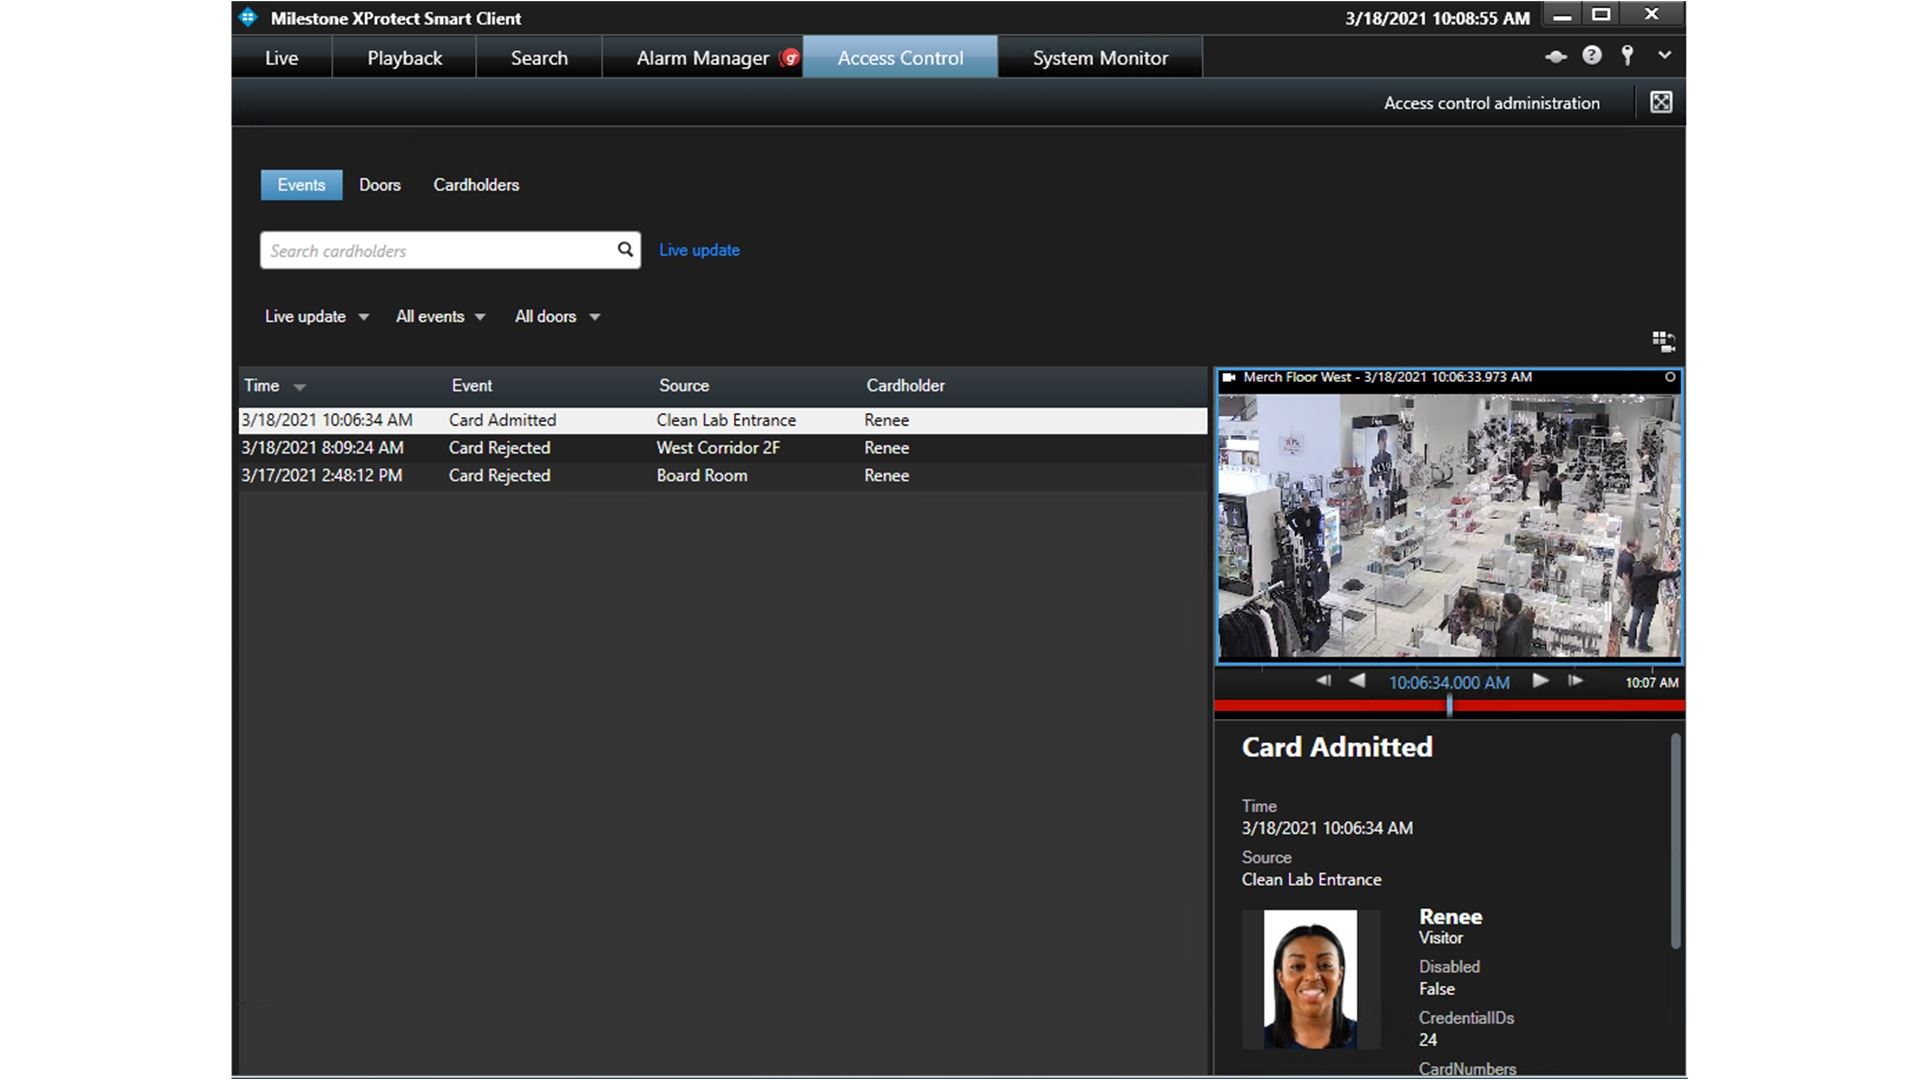Expand the chevron menu in the top right
Screen dimensions: 1920x1080
(x=1665, y=56)
